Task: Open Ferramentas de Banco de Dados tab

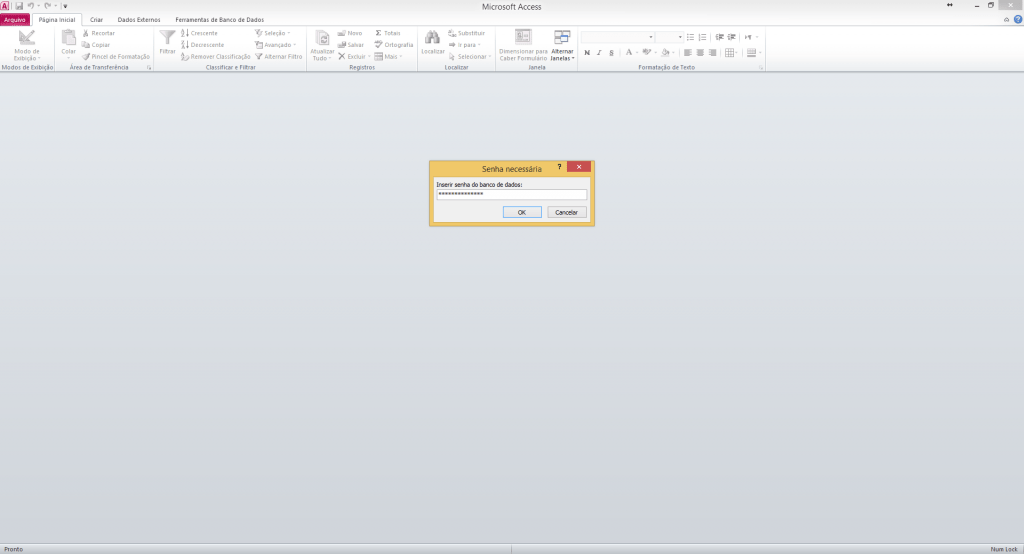Action: pyautogui.click(x=219, y=20)
